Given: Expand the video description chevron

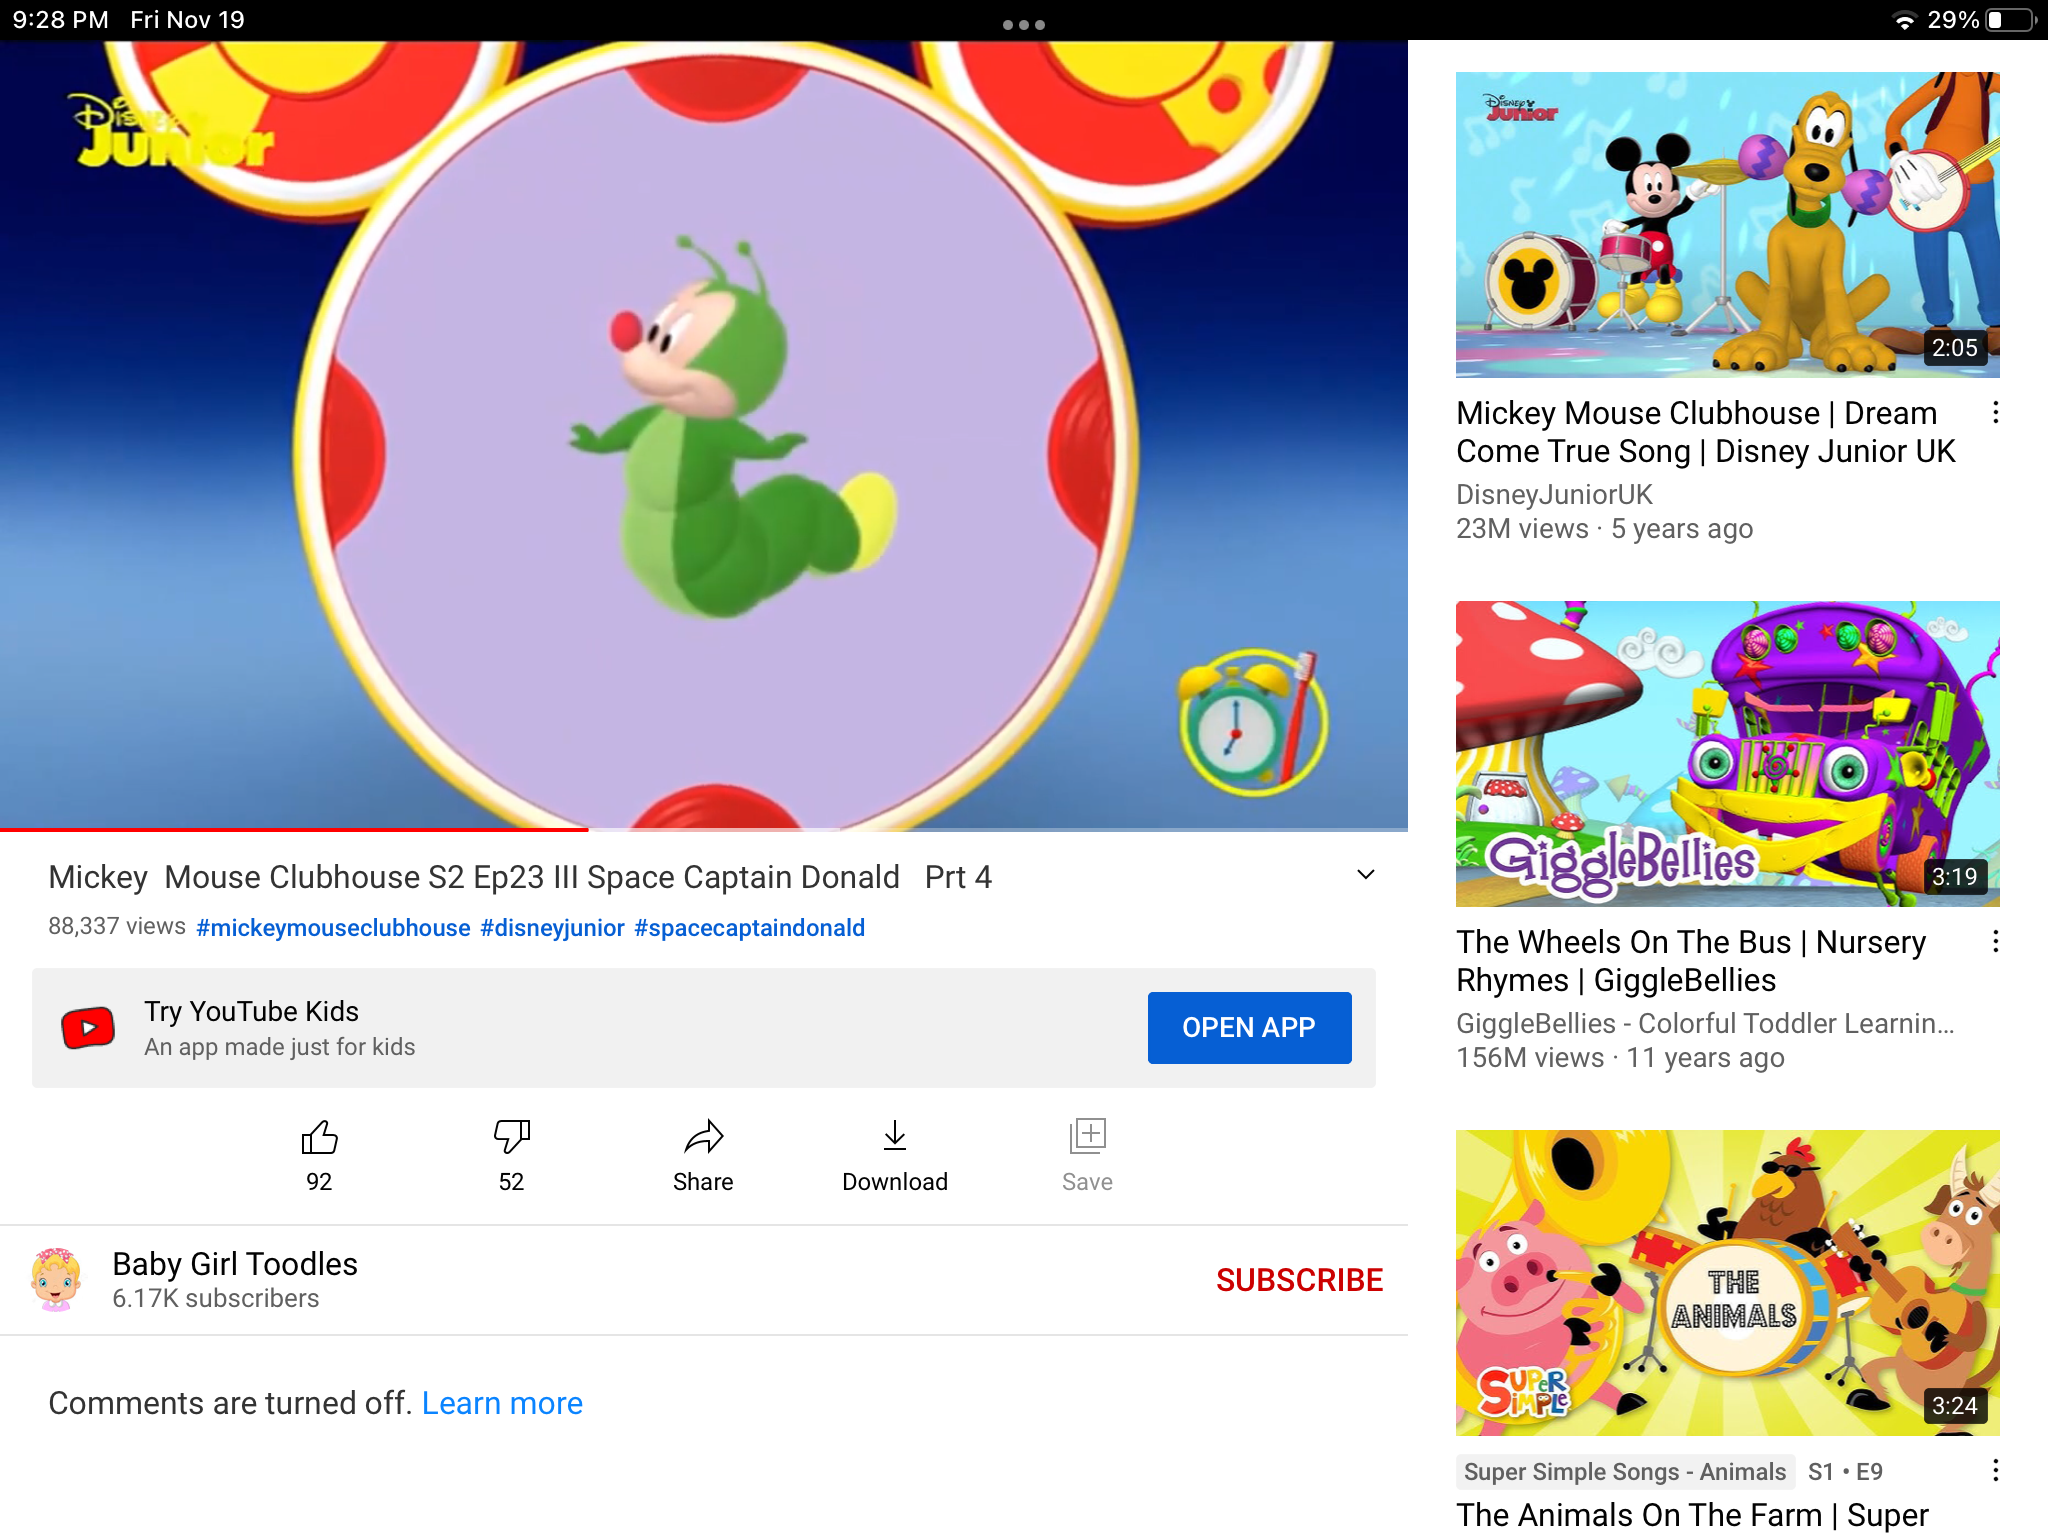Looking at the screenshot, I should coord(1365,875).
